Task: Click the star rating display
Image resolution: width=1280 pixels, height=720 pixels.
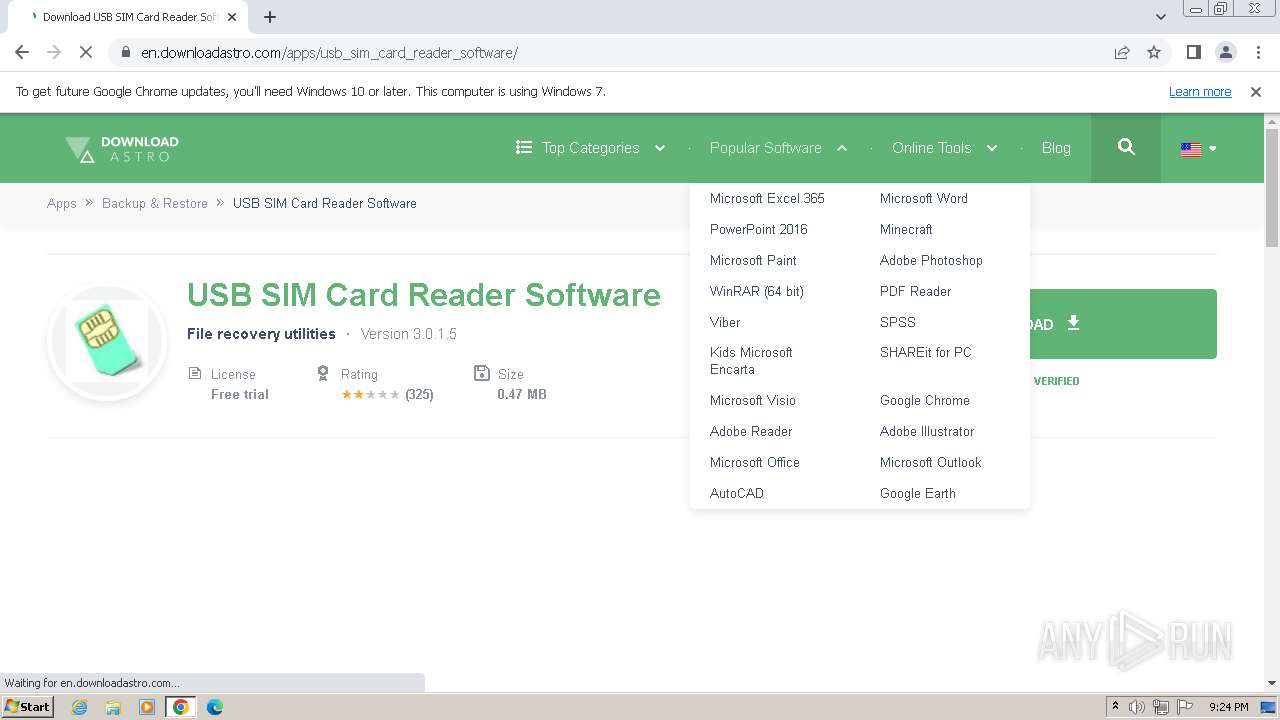Action: click(x=370, y=394)
